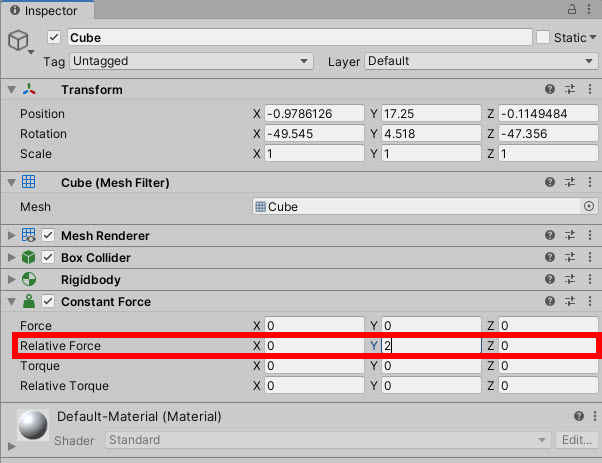Disable the Constant Force checkbox

click(x=48, y=301)
